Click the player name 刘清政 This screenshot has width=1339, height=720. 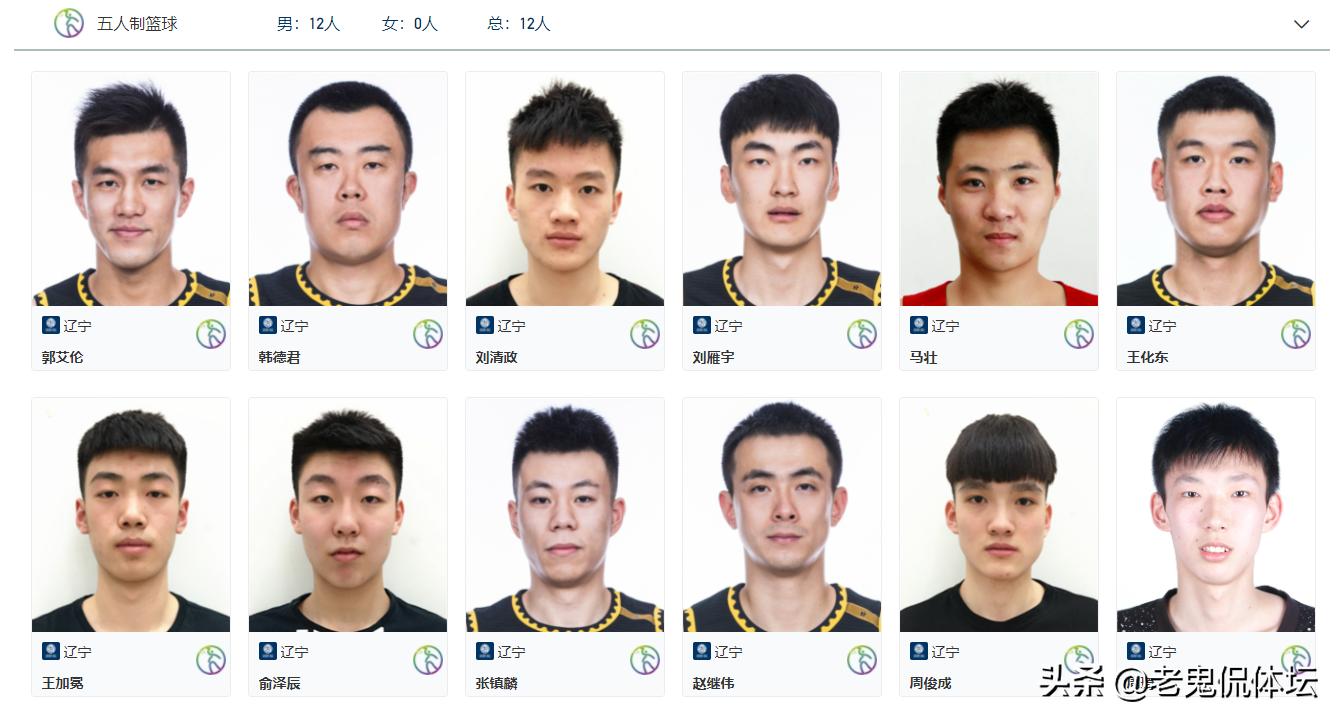(x=497, y=357)
